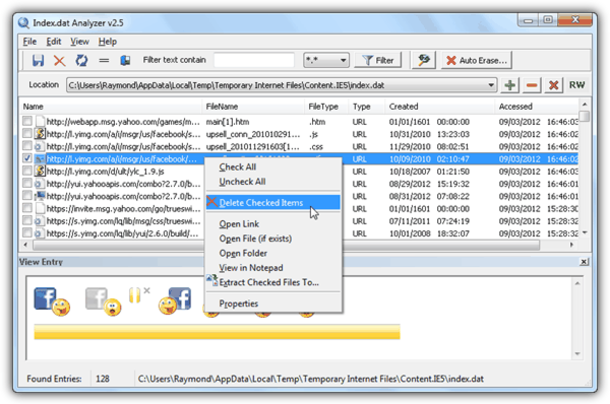Click the search tool icon beside Filter
610x404 pixels.
coord(424,60)
